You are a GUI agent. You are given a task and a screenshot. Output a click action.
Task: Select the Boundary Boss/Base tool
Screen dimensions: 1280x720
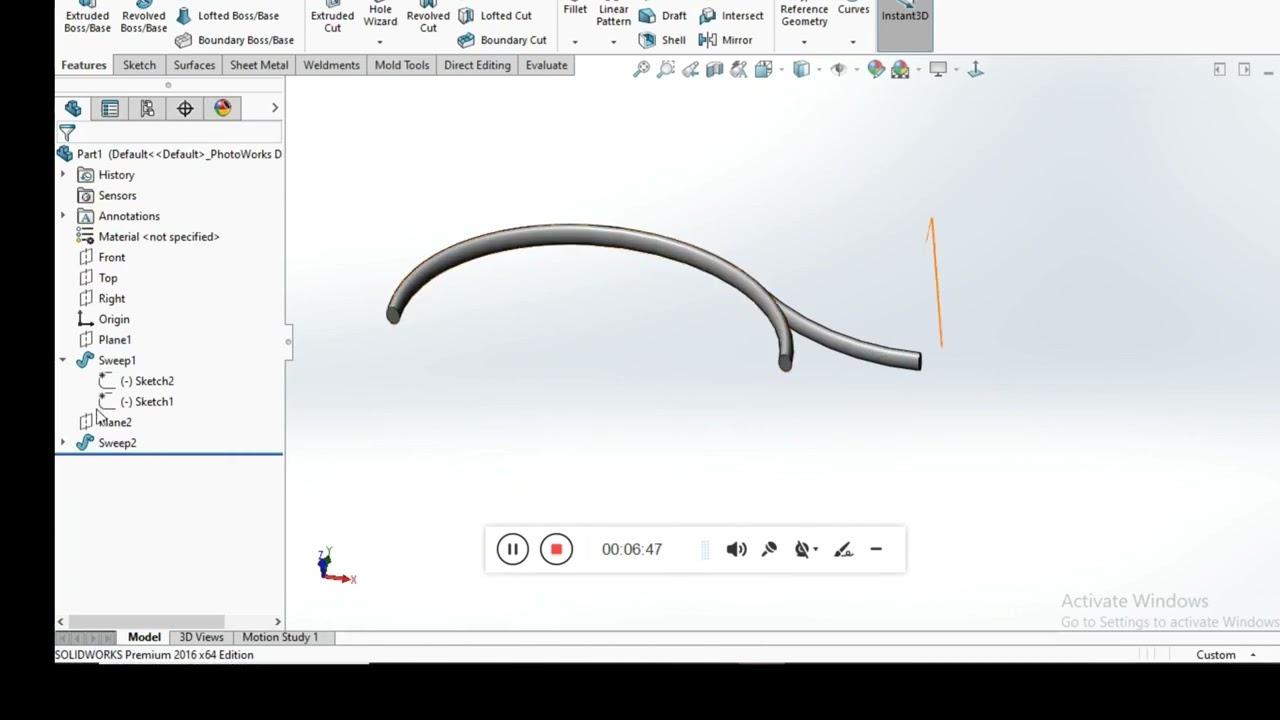click(235, 40)
